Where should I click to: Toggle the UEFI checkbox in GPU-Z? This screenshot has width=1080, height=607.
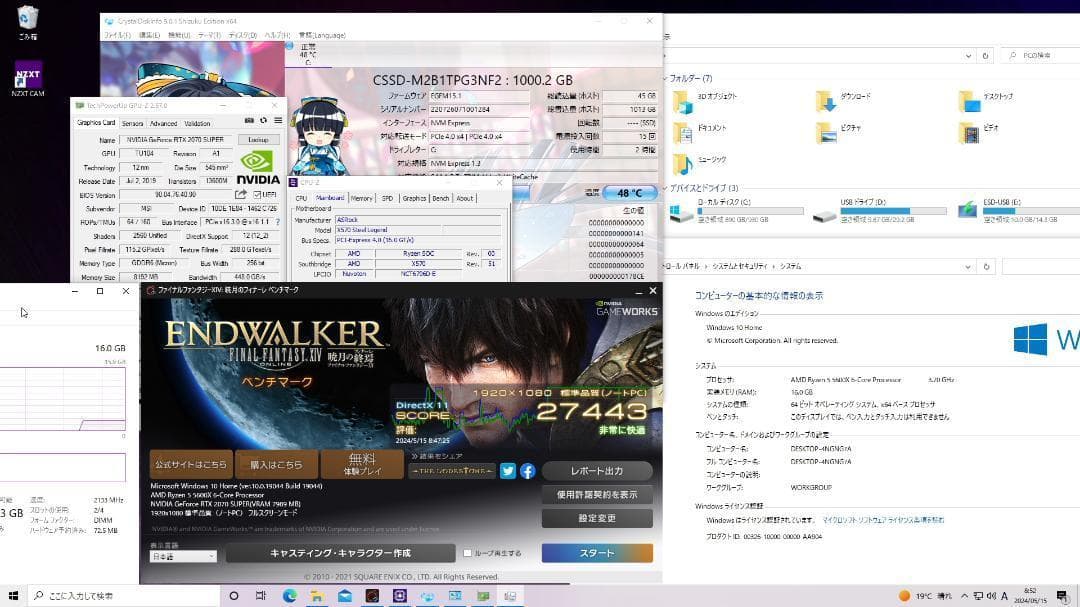tap(256, 195)
